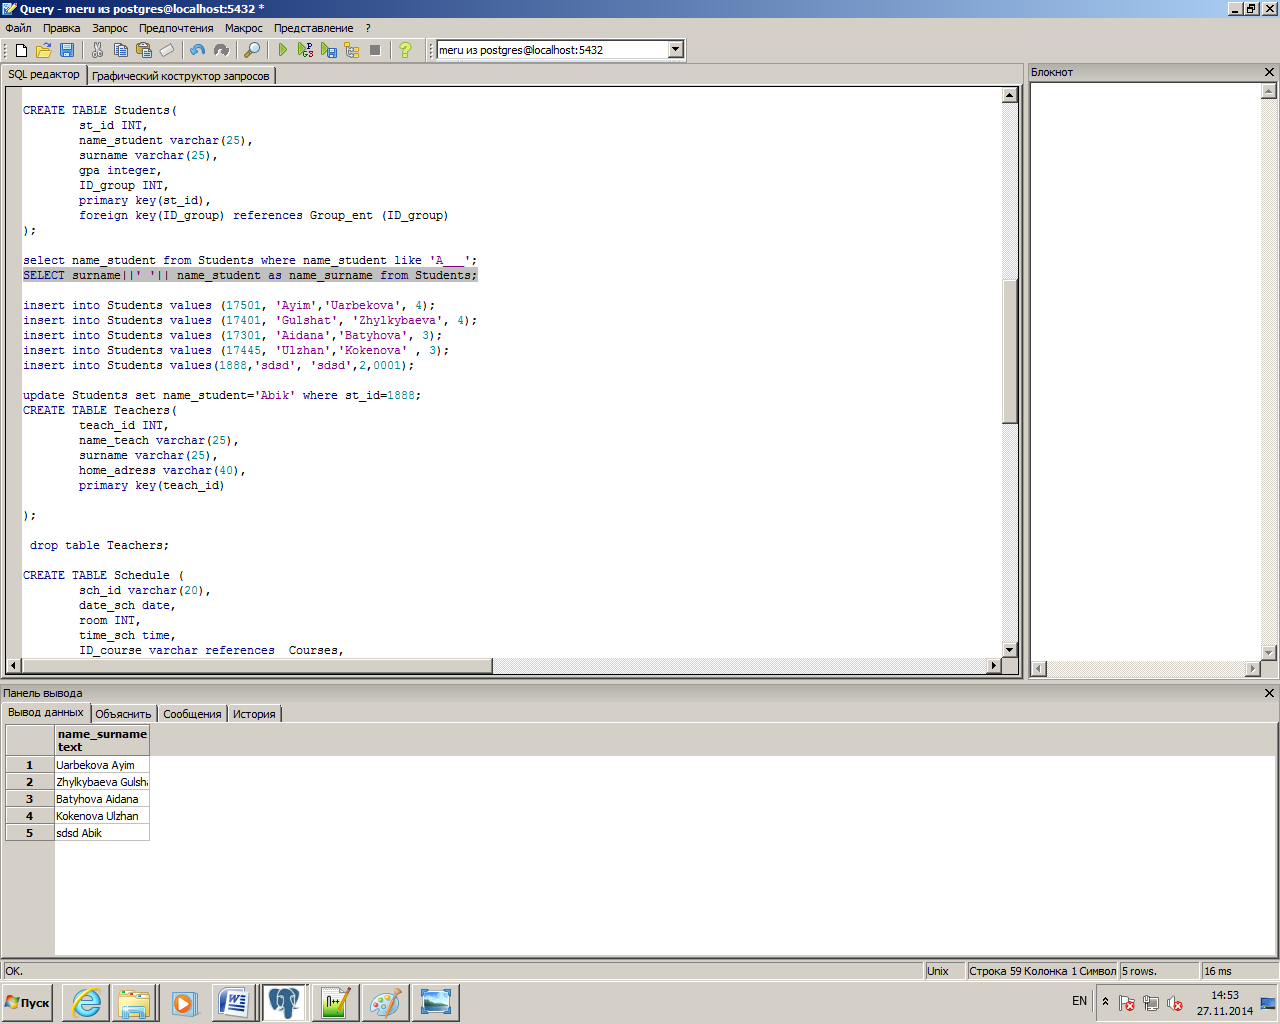Undo the last edit
1280x1024 pixels.
[198, 50]
